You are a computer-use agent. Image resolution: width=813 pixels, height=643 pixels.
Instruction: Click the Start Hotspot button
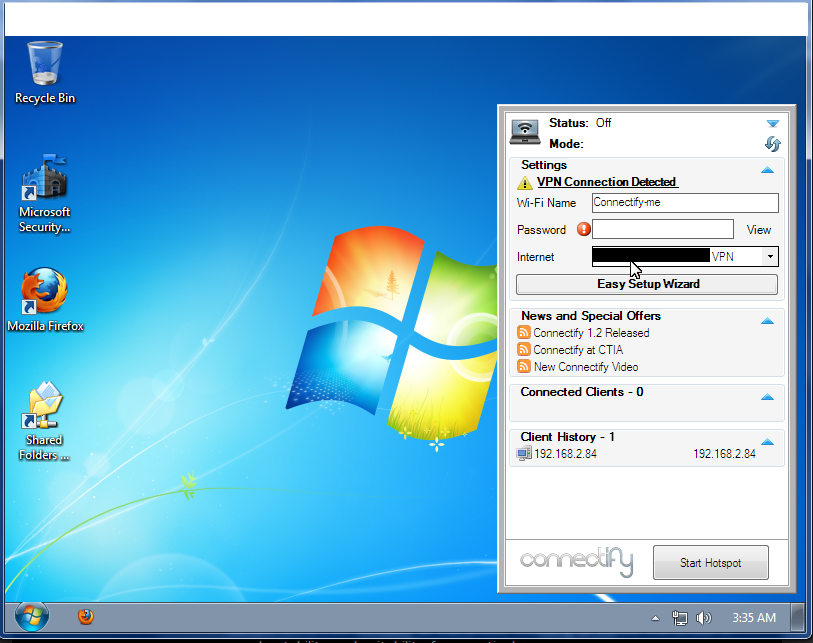click(710, 563)
